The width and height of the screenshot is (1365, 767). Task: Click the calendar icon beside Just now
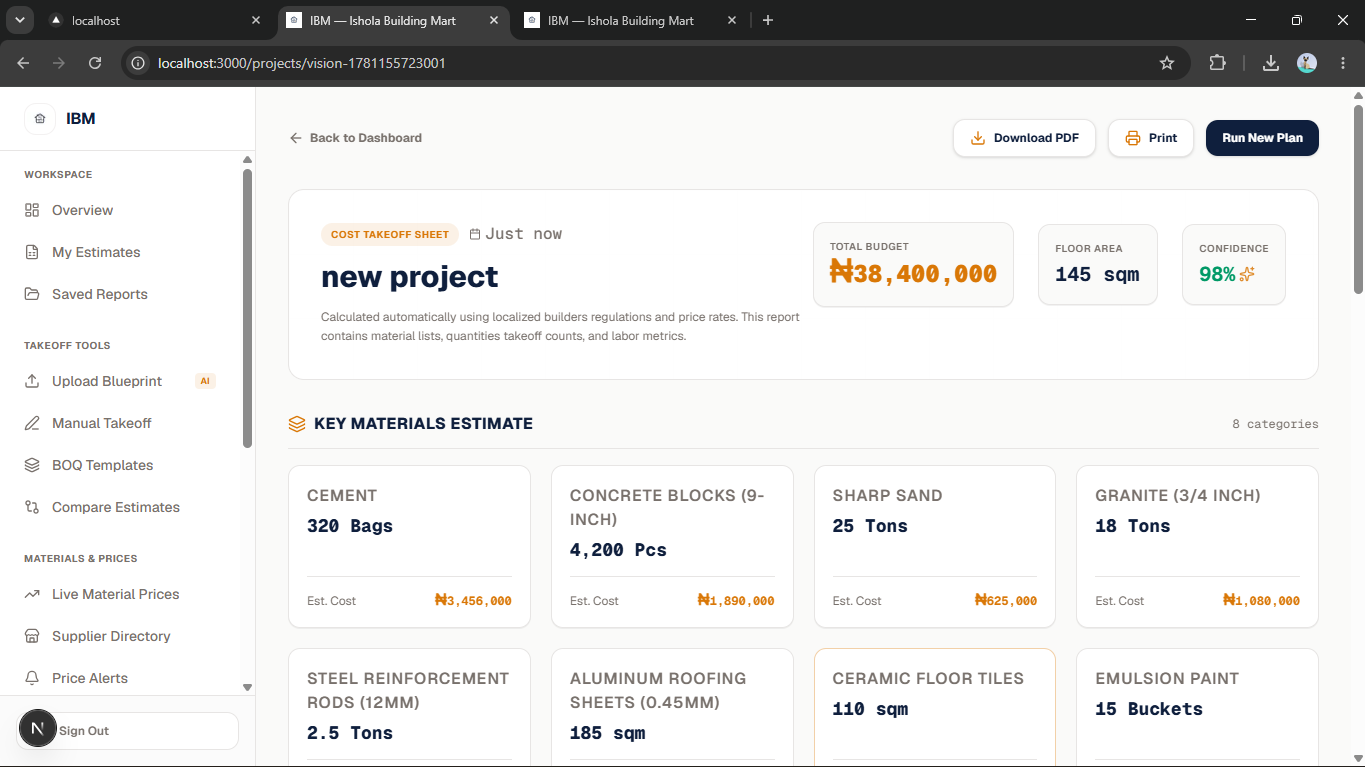(475, 234)
